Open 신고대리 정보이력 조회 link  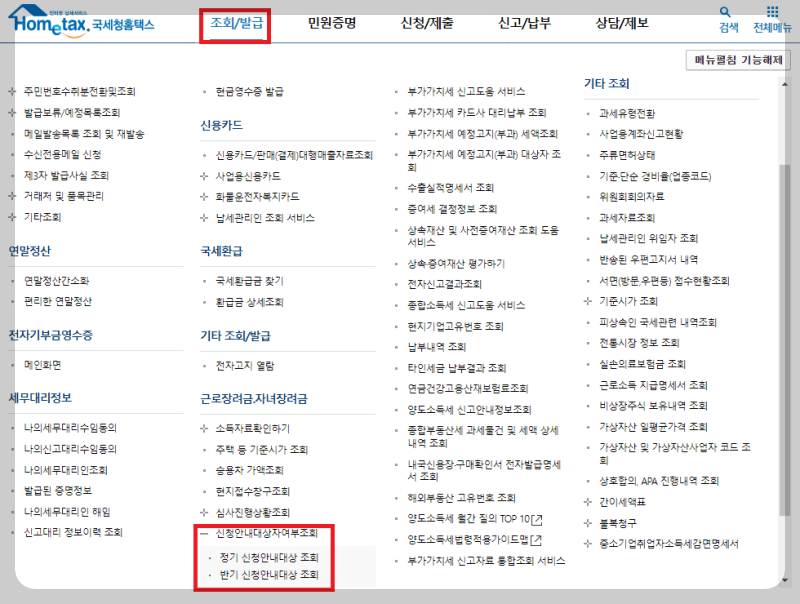[x=73, y=532]
